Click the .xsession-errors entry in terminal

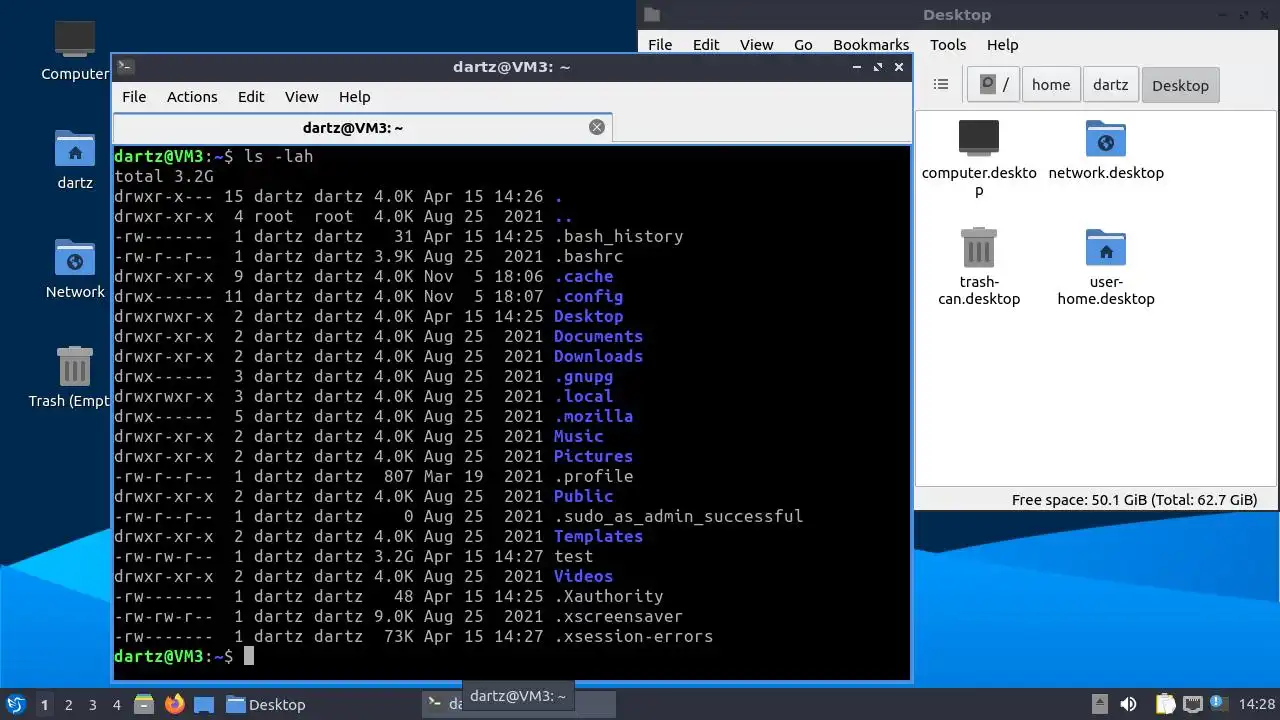633,636
